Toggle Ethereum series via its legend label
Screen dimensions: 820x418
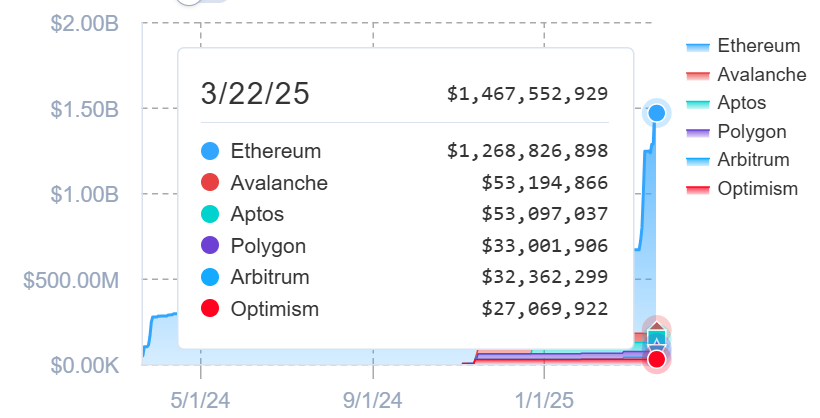tap(758, 46)
